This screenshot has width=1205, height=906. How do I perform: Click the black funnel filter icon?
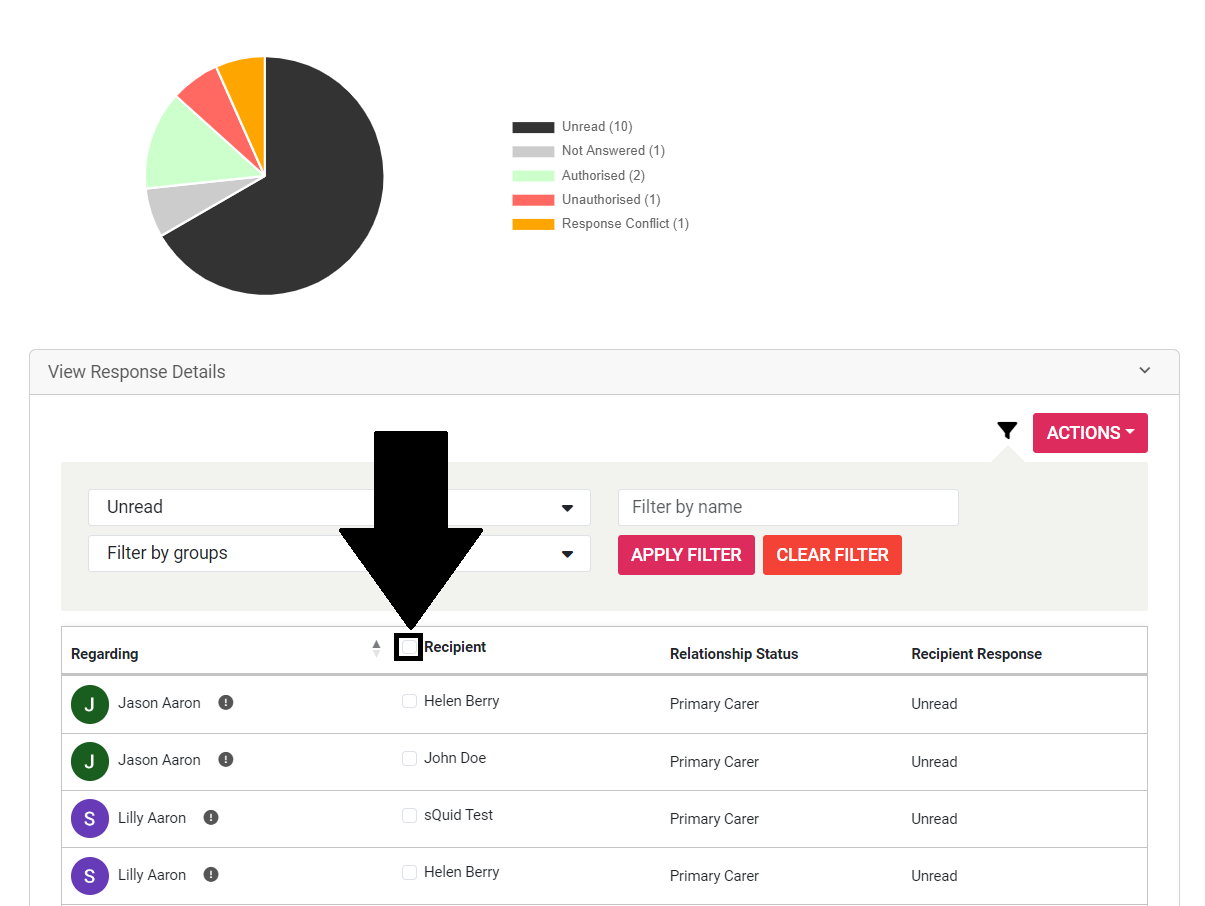click(1007, 431)
